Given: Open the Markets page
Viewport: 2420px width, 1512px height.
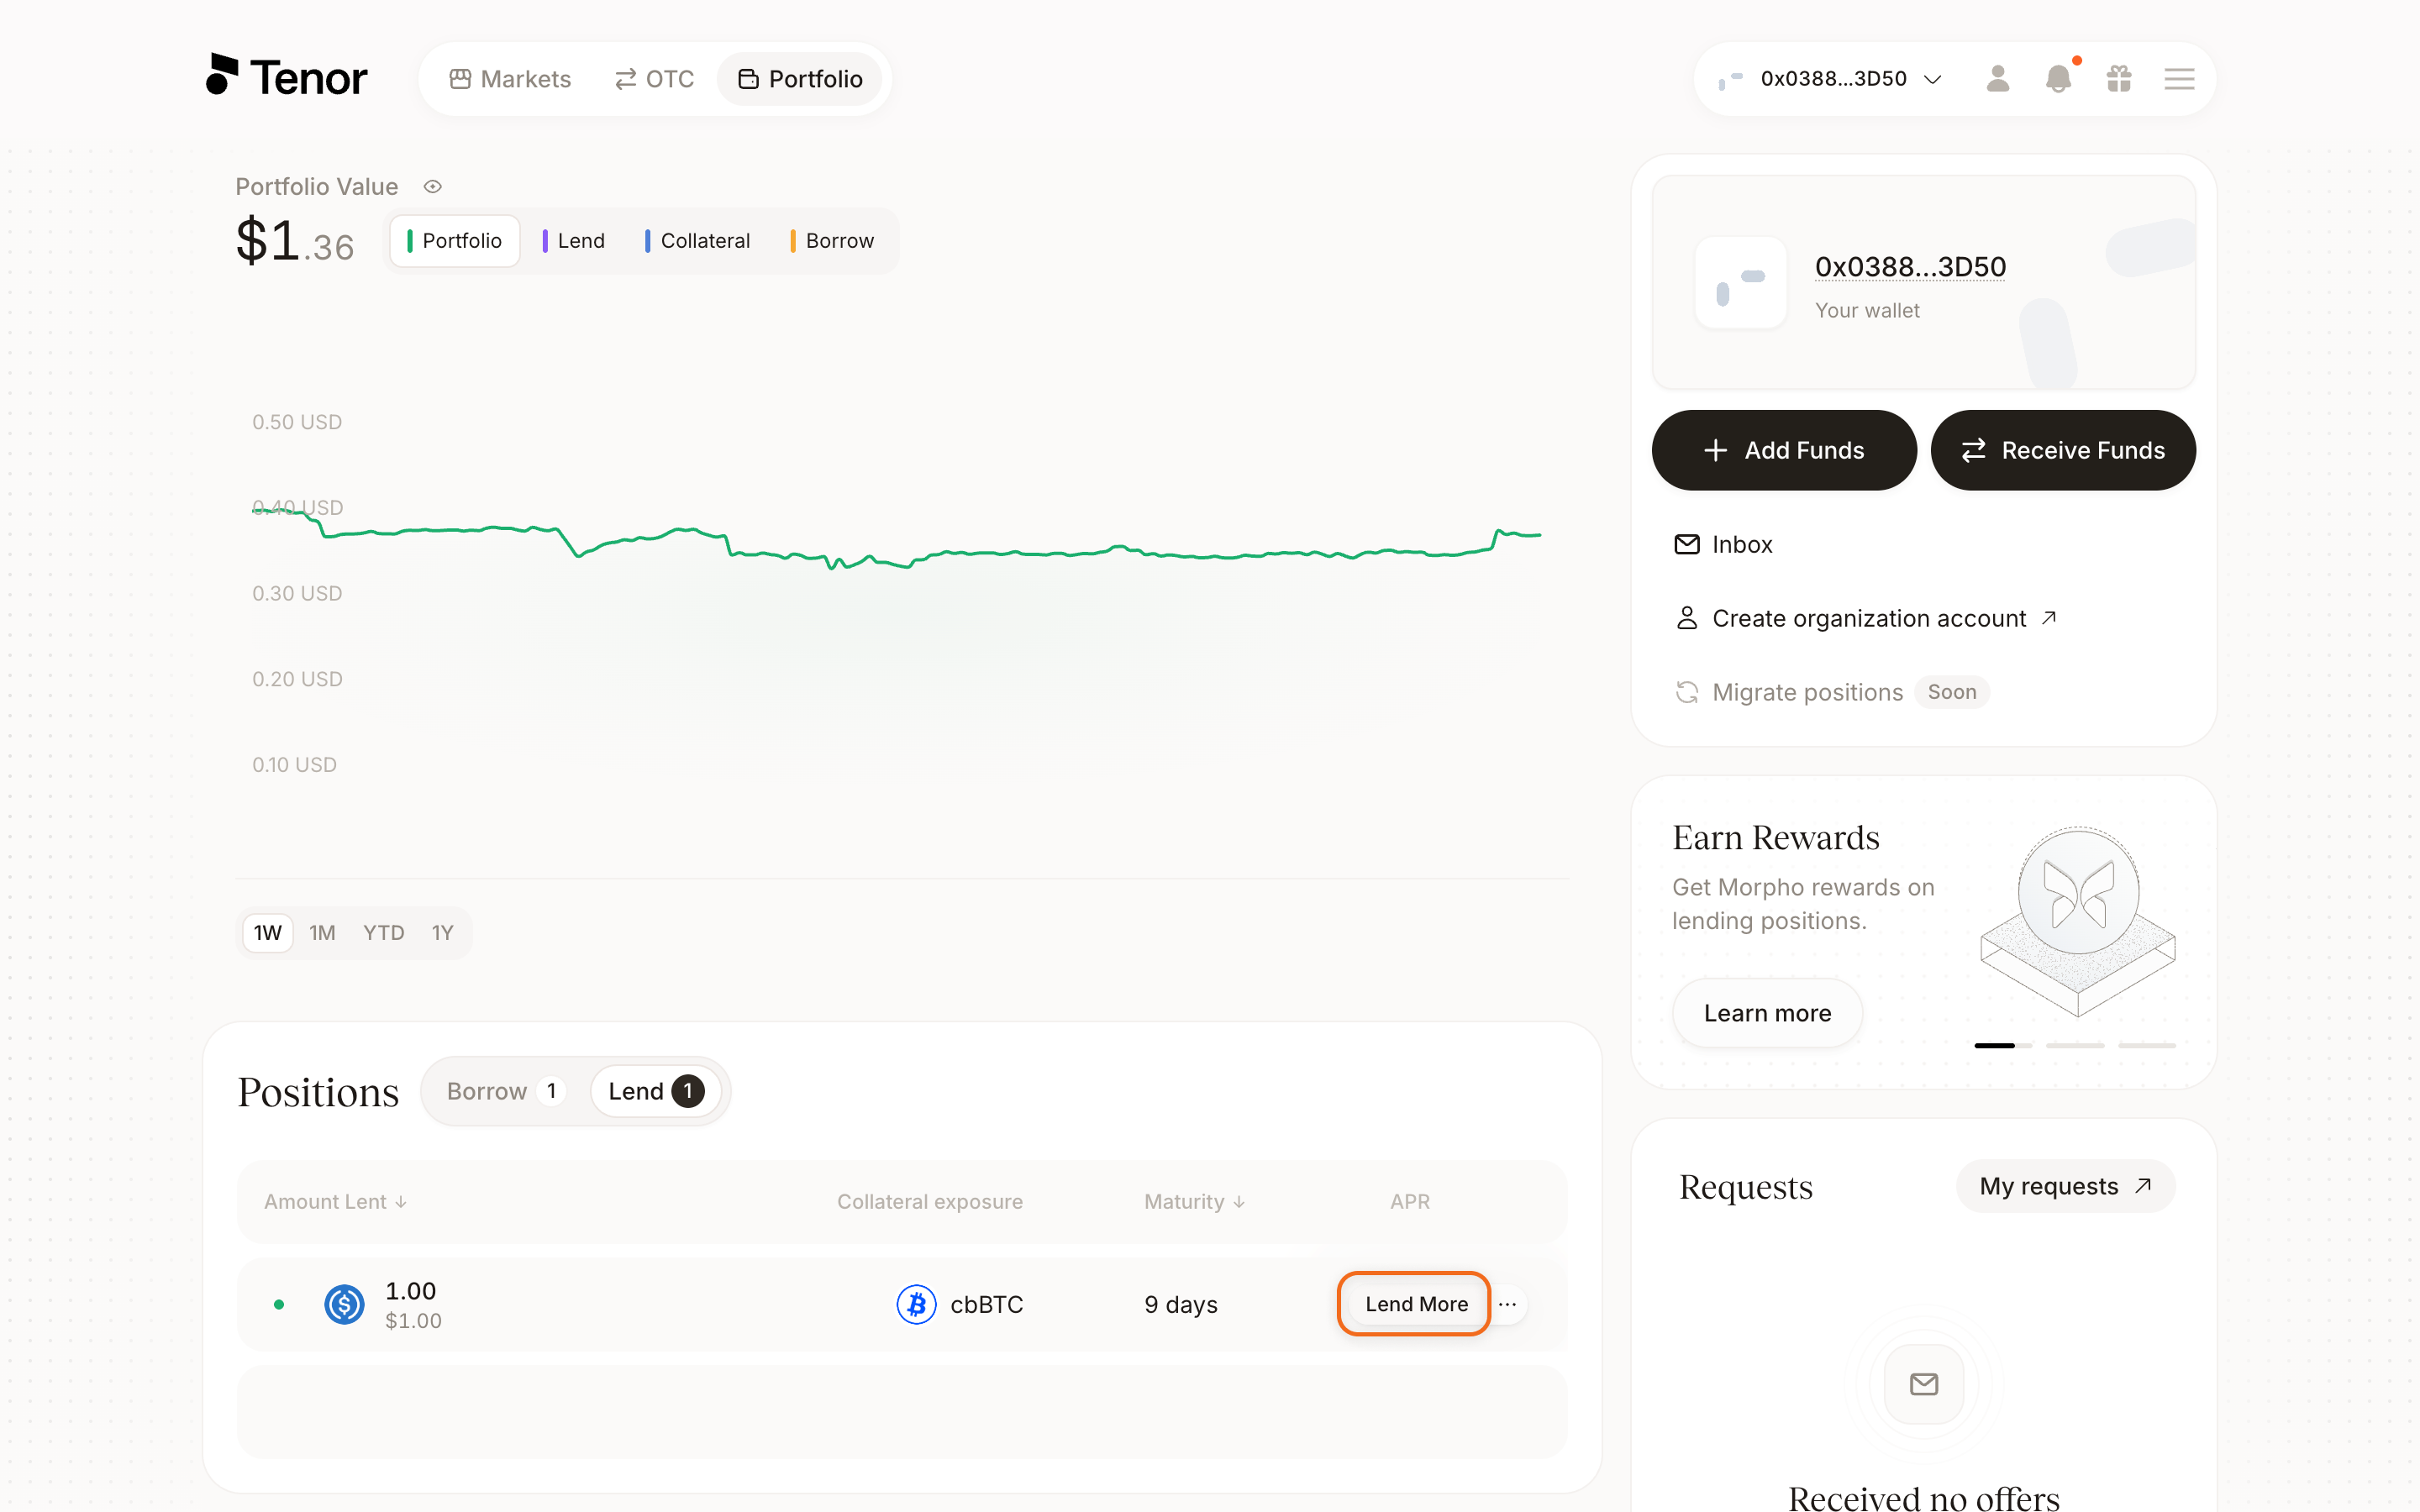Looking at the screenshot, I should [x=510, y=79].
